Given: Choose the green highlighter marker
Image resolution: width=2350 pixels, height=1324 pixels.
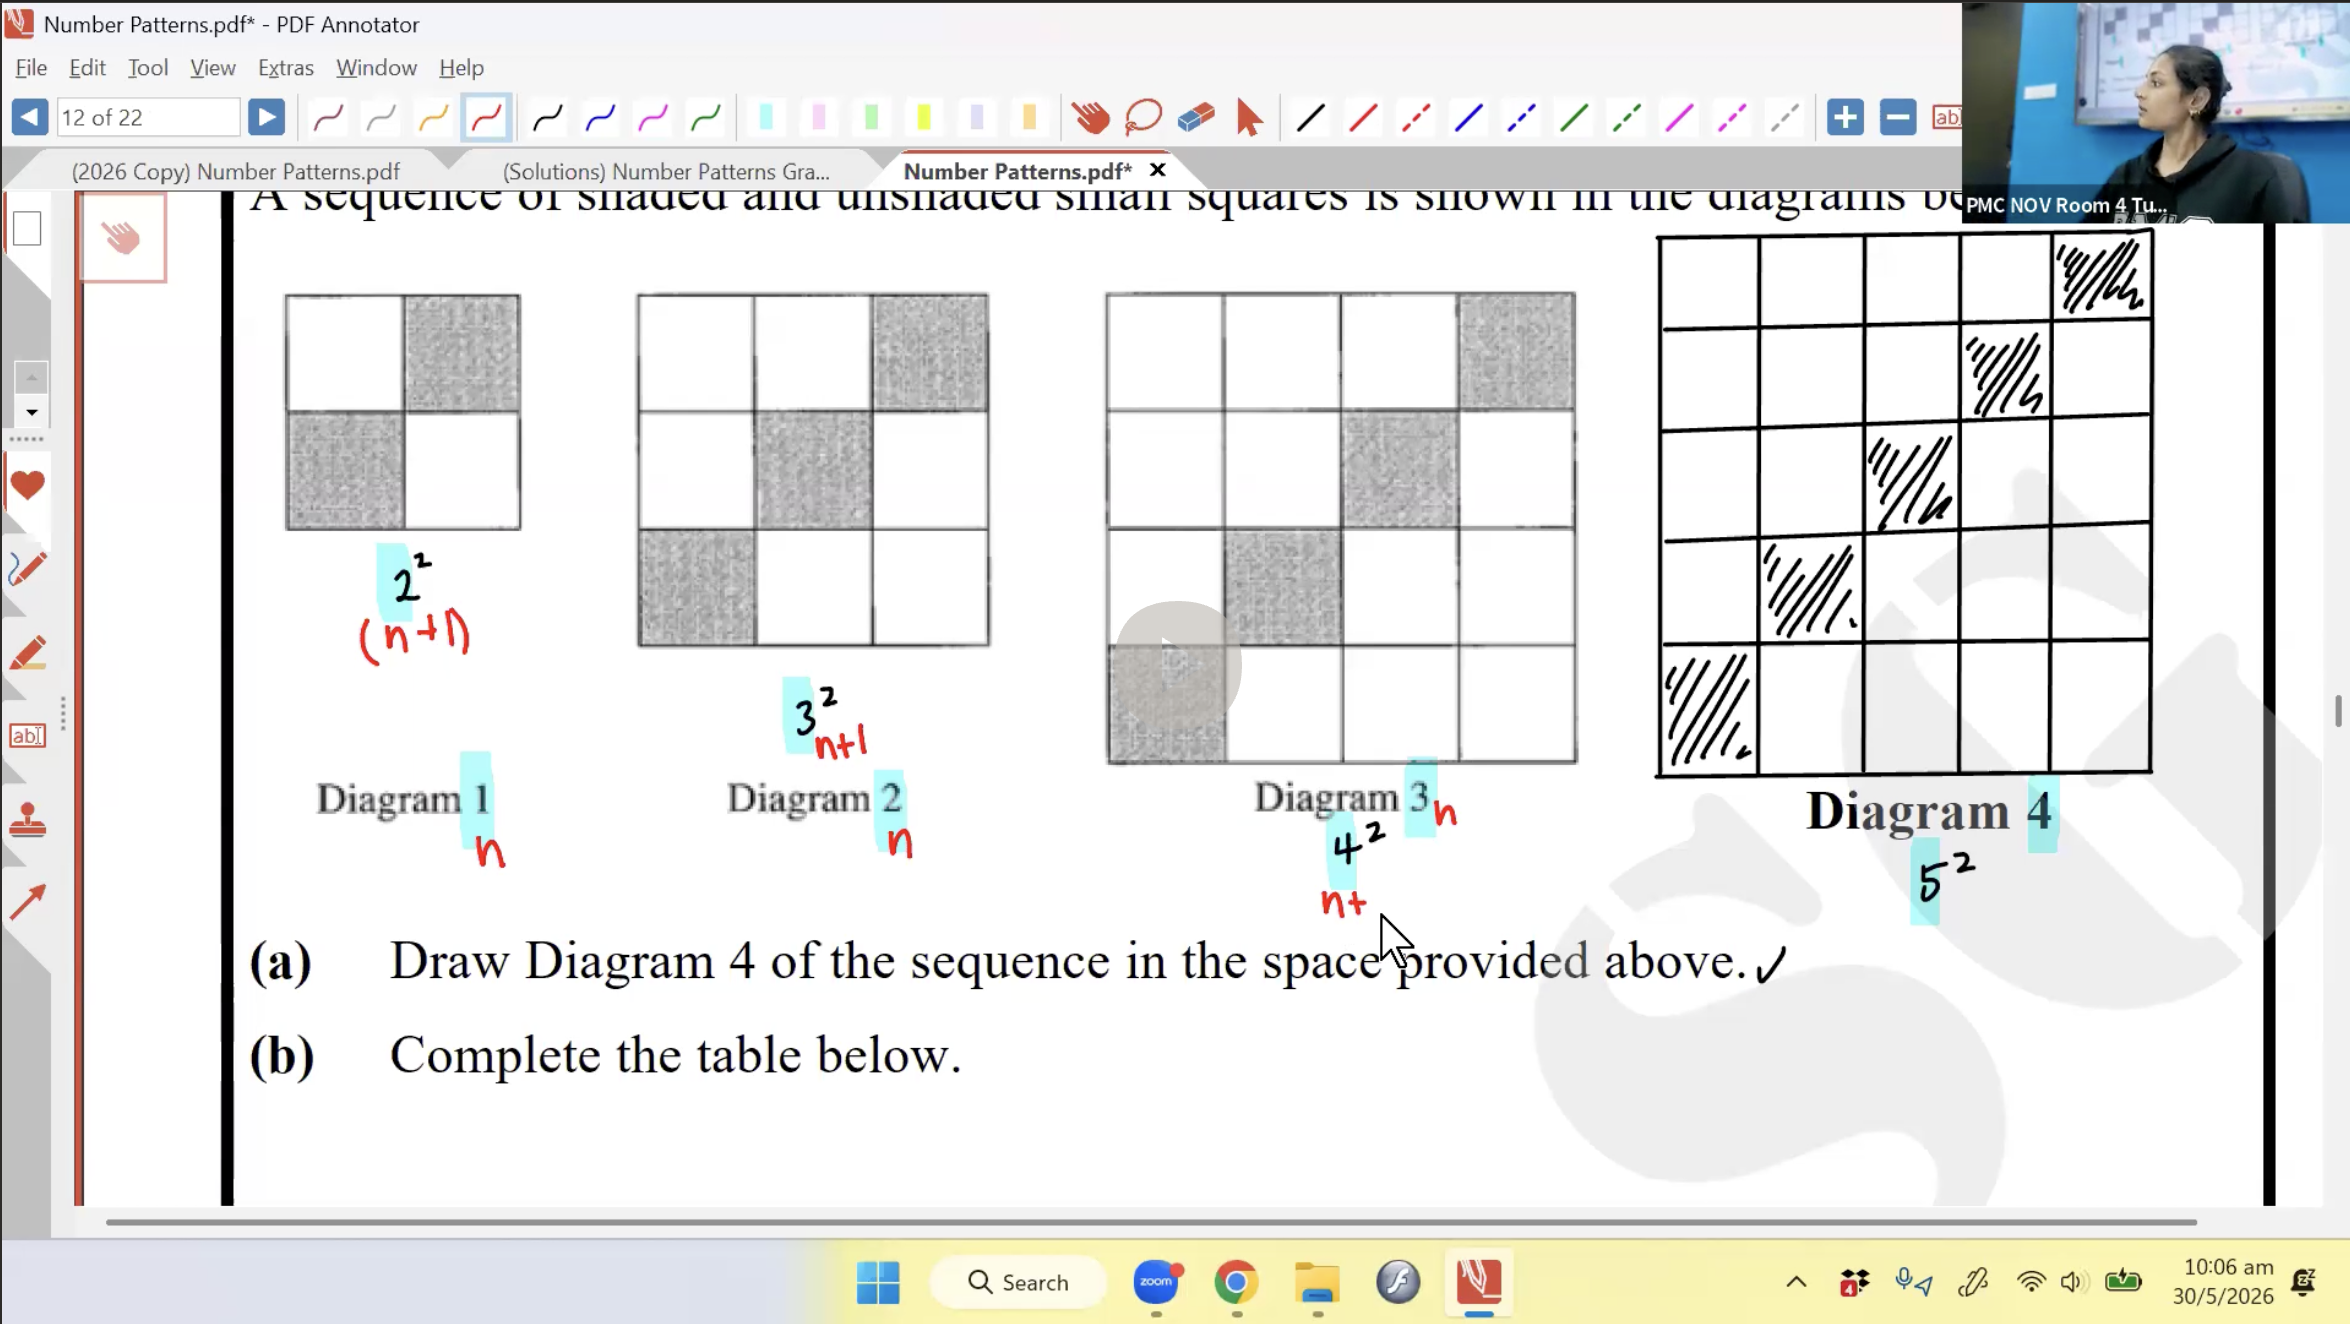Looking at the screenshot, I should tap(871, 118).
